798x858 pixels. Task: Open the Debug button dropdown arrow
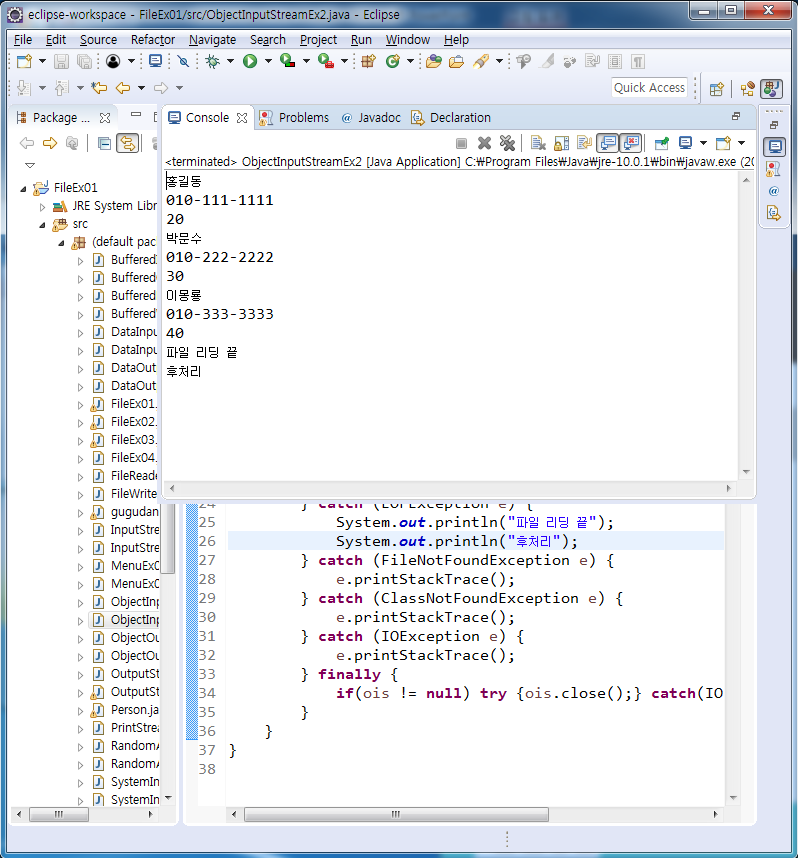[x=230, y=61]
